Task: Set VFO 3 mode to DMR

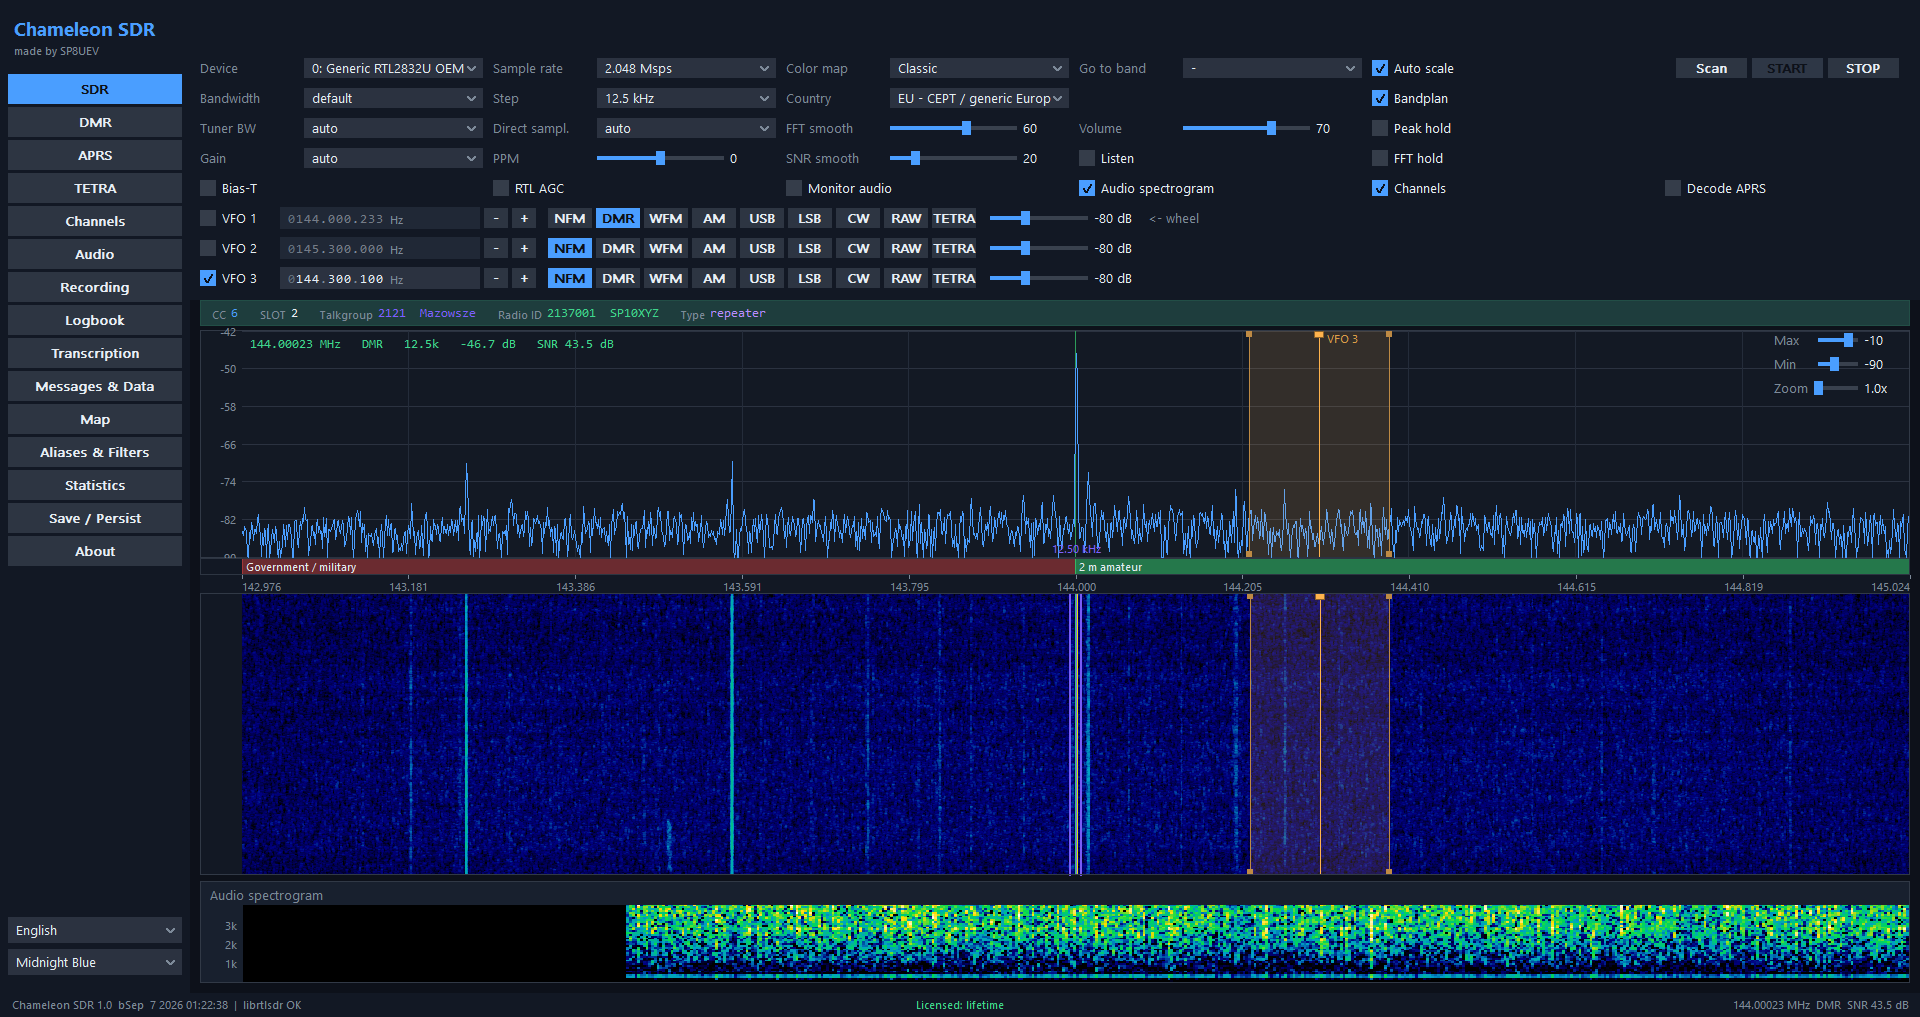Action: [x=618, y=278]
